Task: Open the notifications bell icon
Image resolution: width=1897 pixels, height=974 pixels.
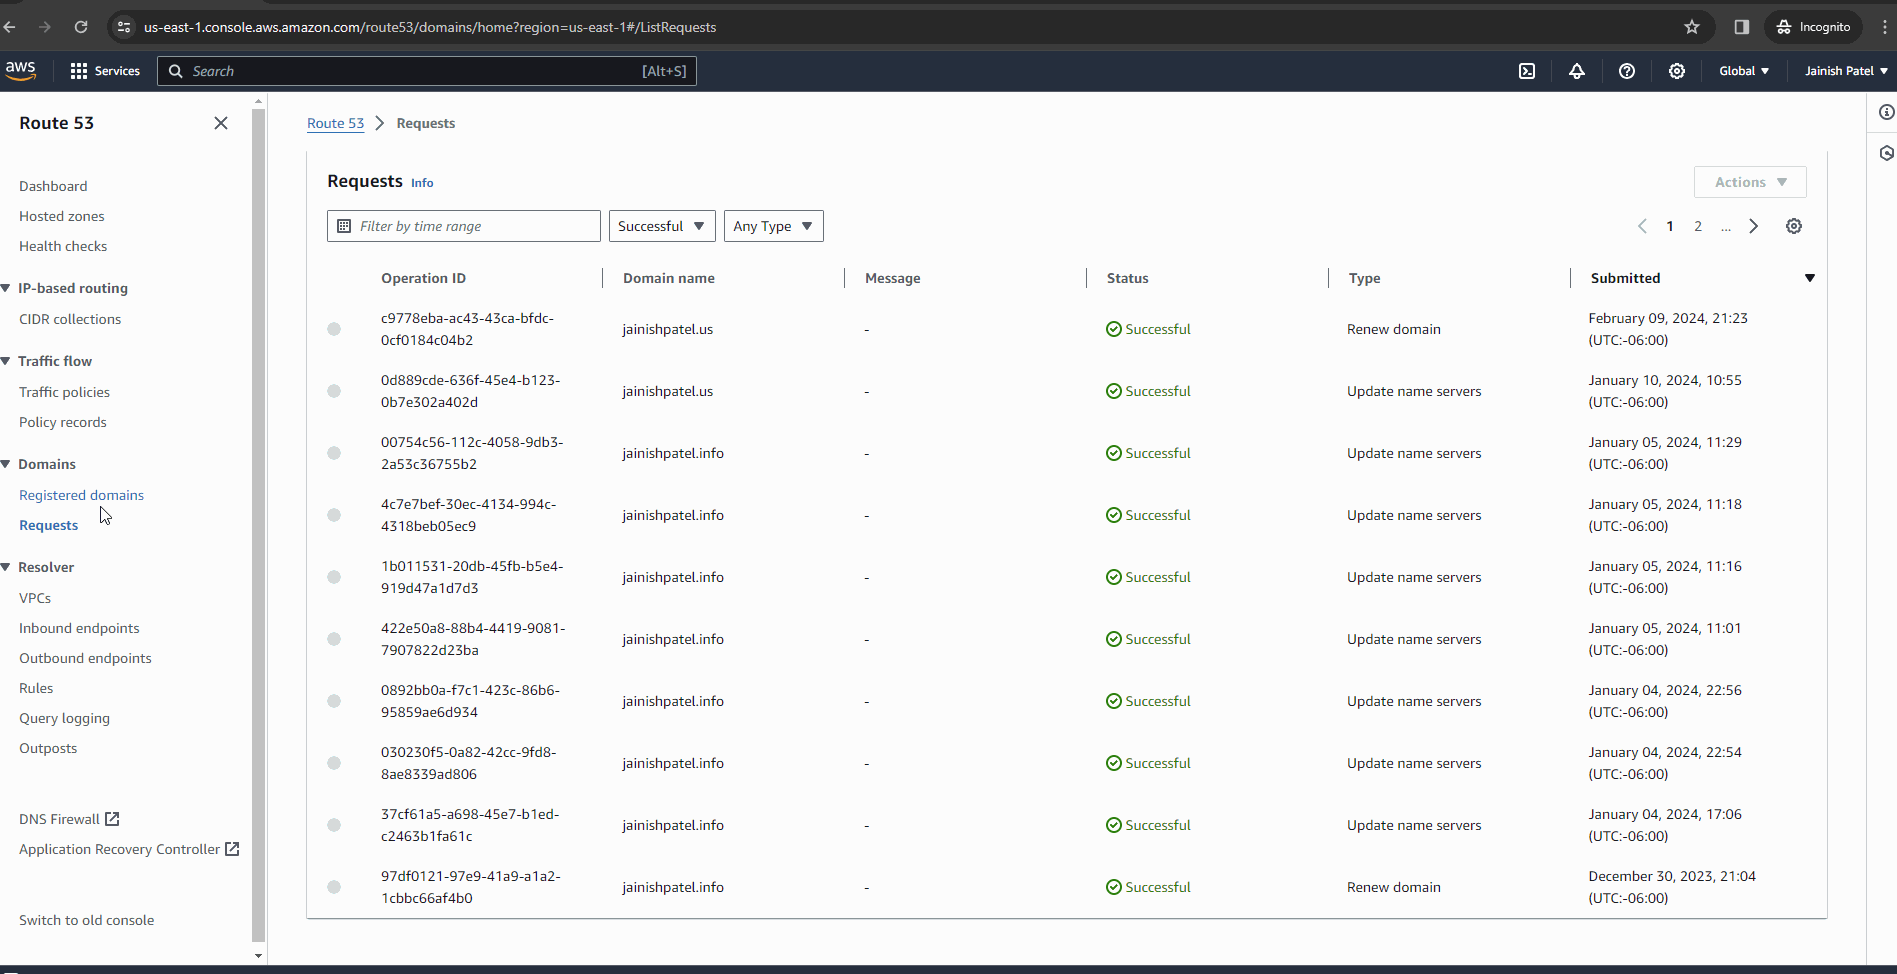Action: coord(1577,71)
